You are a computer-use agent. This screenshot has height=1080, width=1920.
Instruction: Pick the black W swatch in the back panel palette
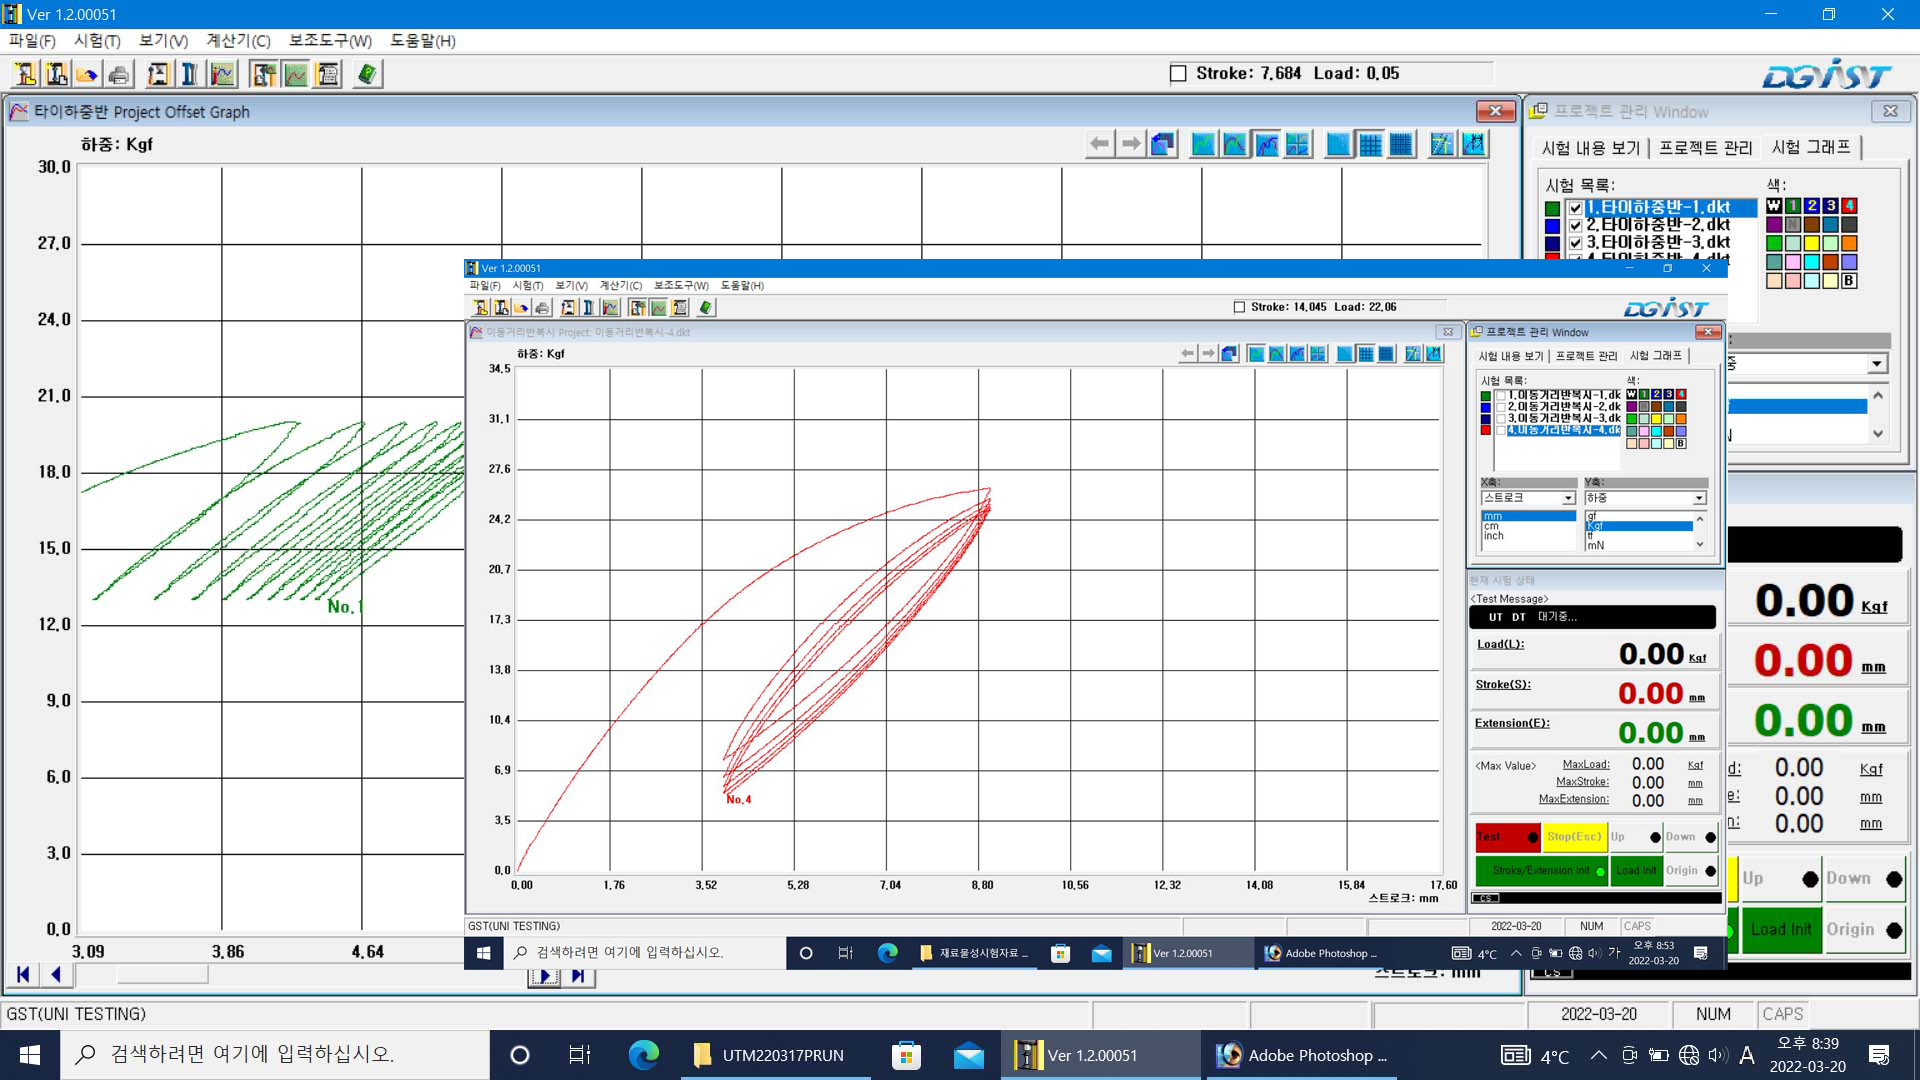[x=1773, y=206]
